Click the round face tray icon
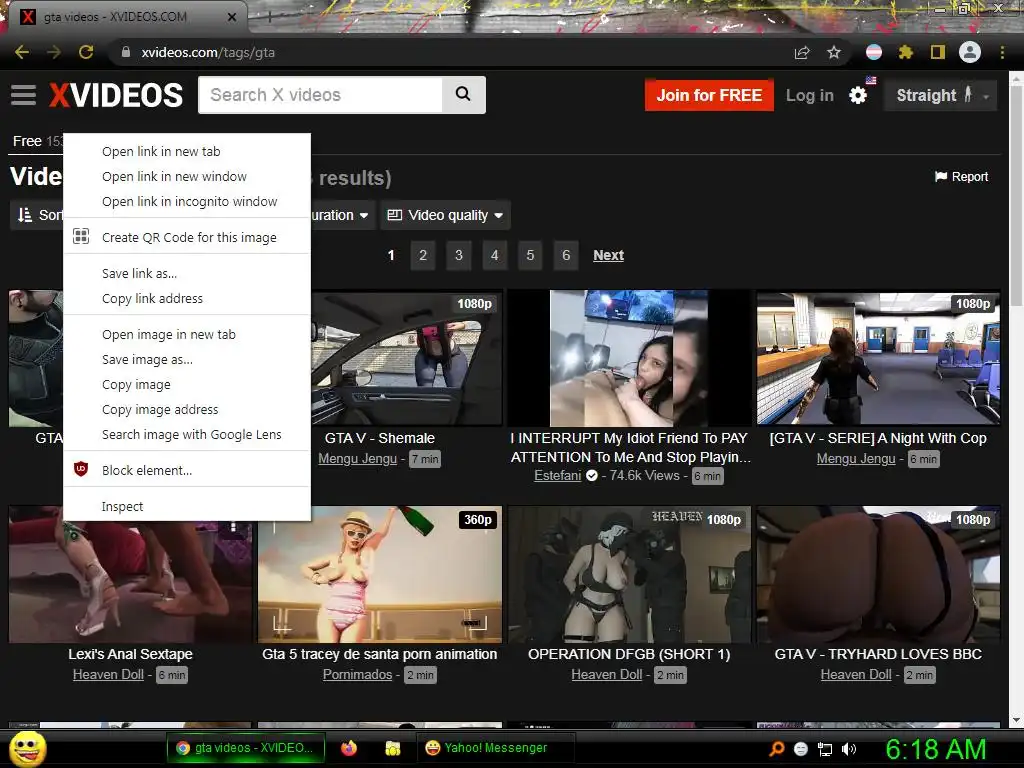Image resolution: width=1024 pixels, height=768 pixels. click(x=801, y=749)
